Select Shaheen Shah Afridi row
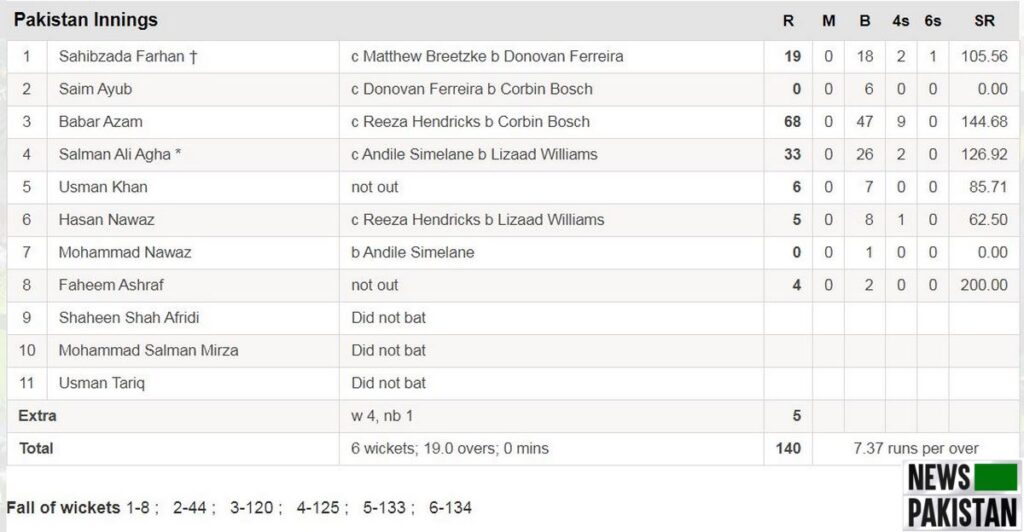Viewport: 1024px width, 532px height. pyautogui.click(x=129, y=317)
